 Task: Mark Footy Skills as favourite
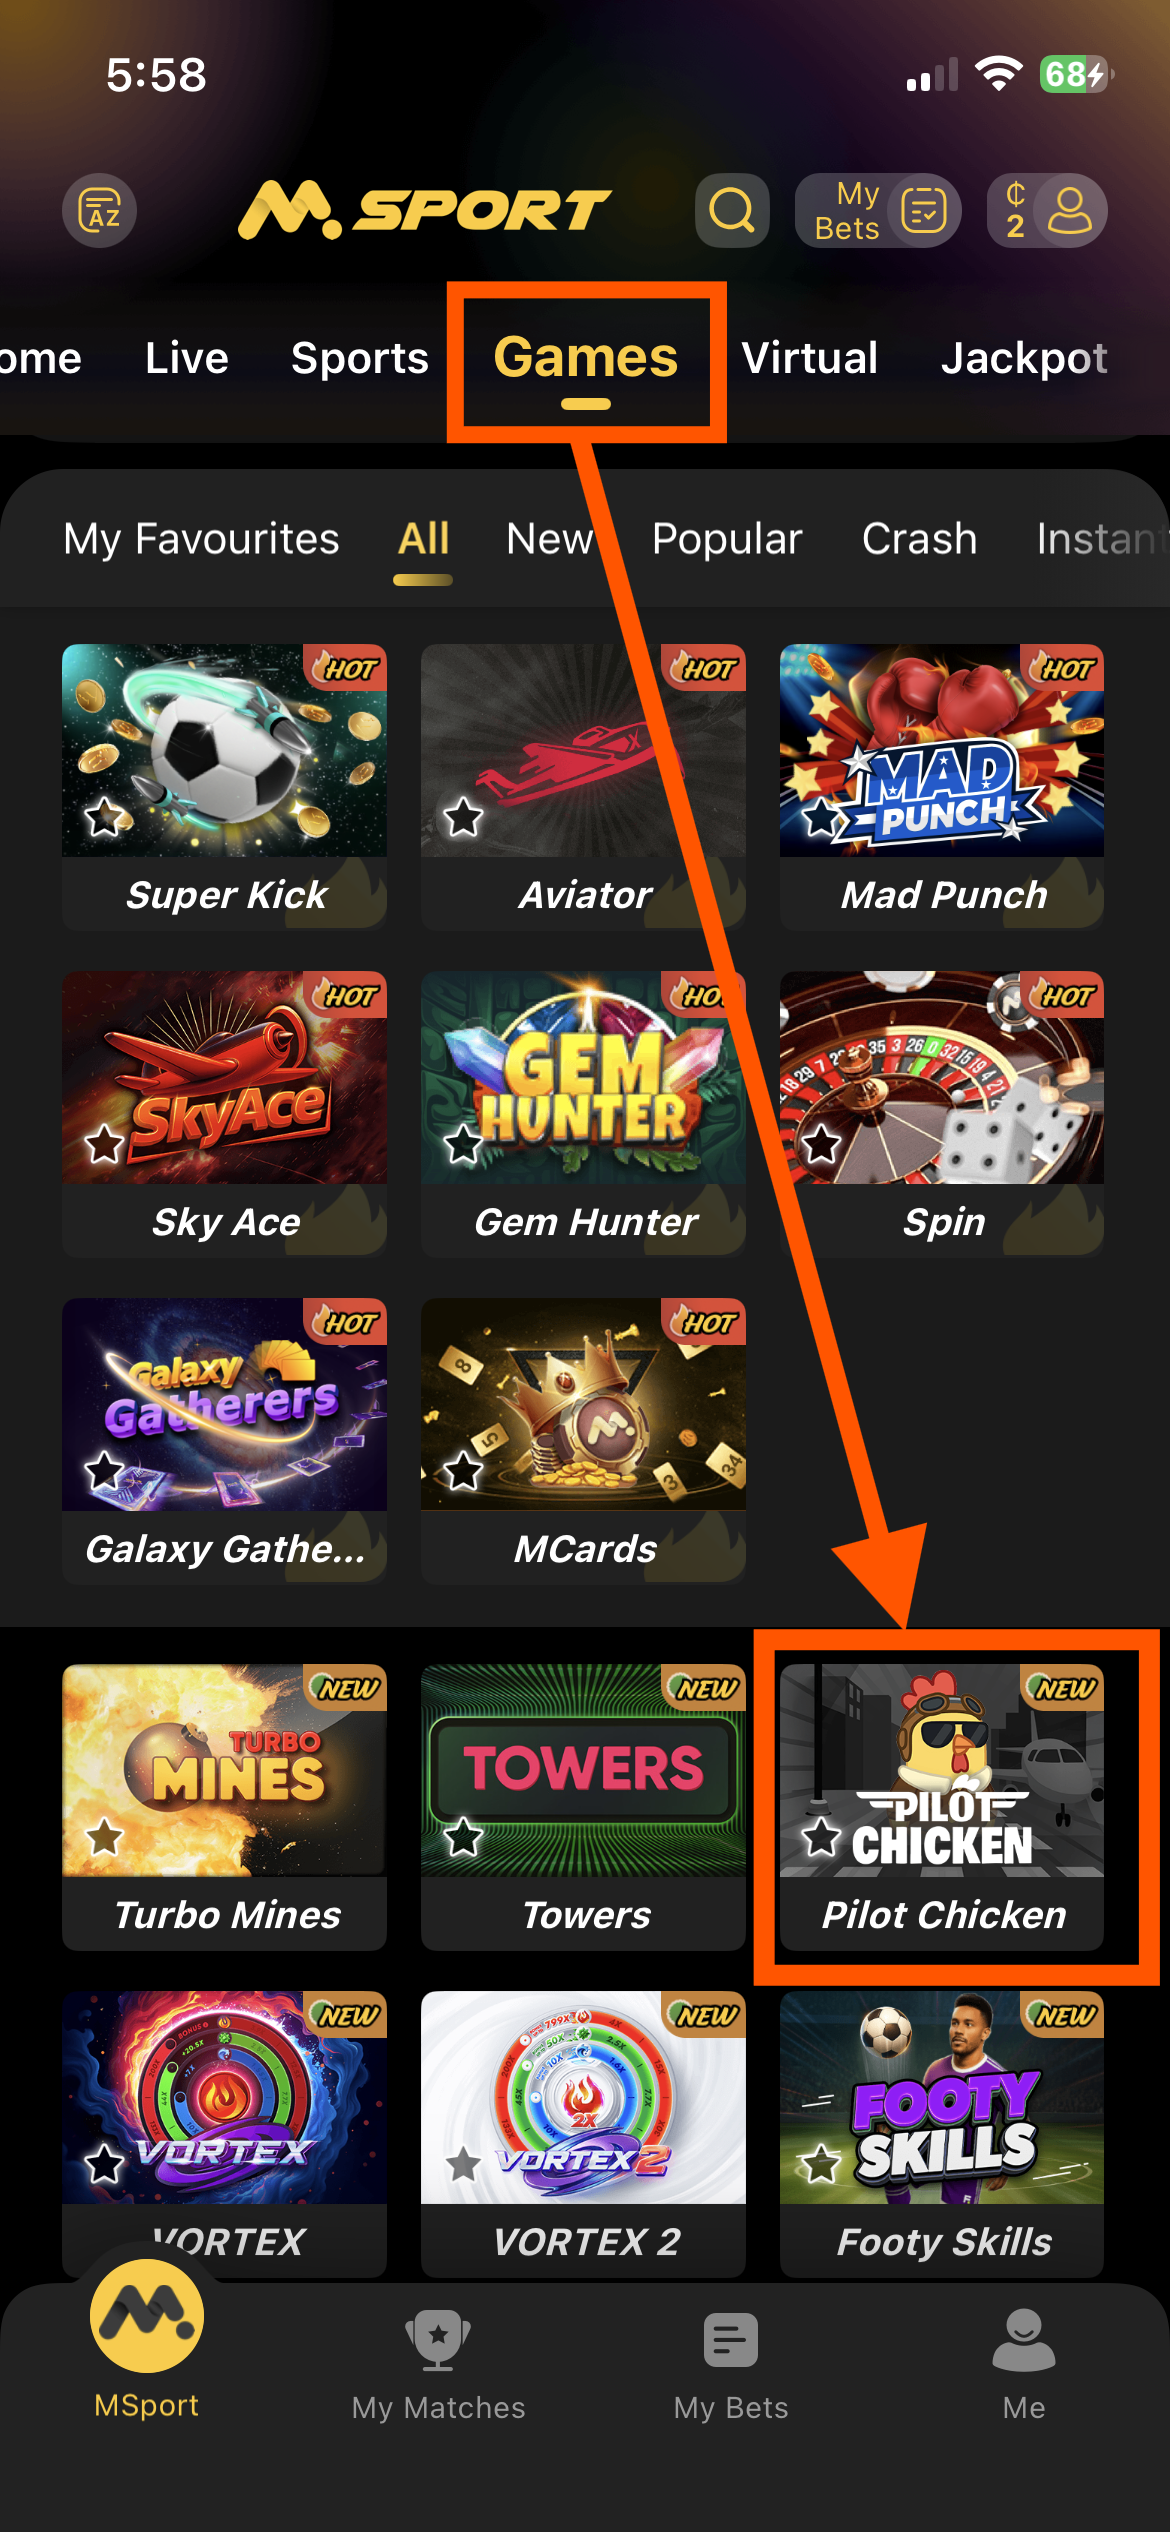click(821, 2164)
